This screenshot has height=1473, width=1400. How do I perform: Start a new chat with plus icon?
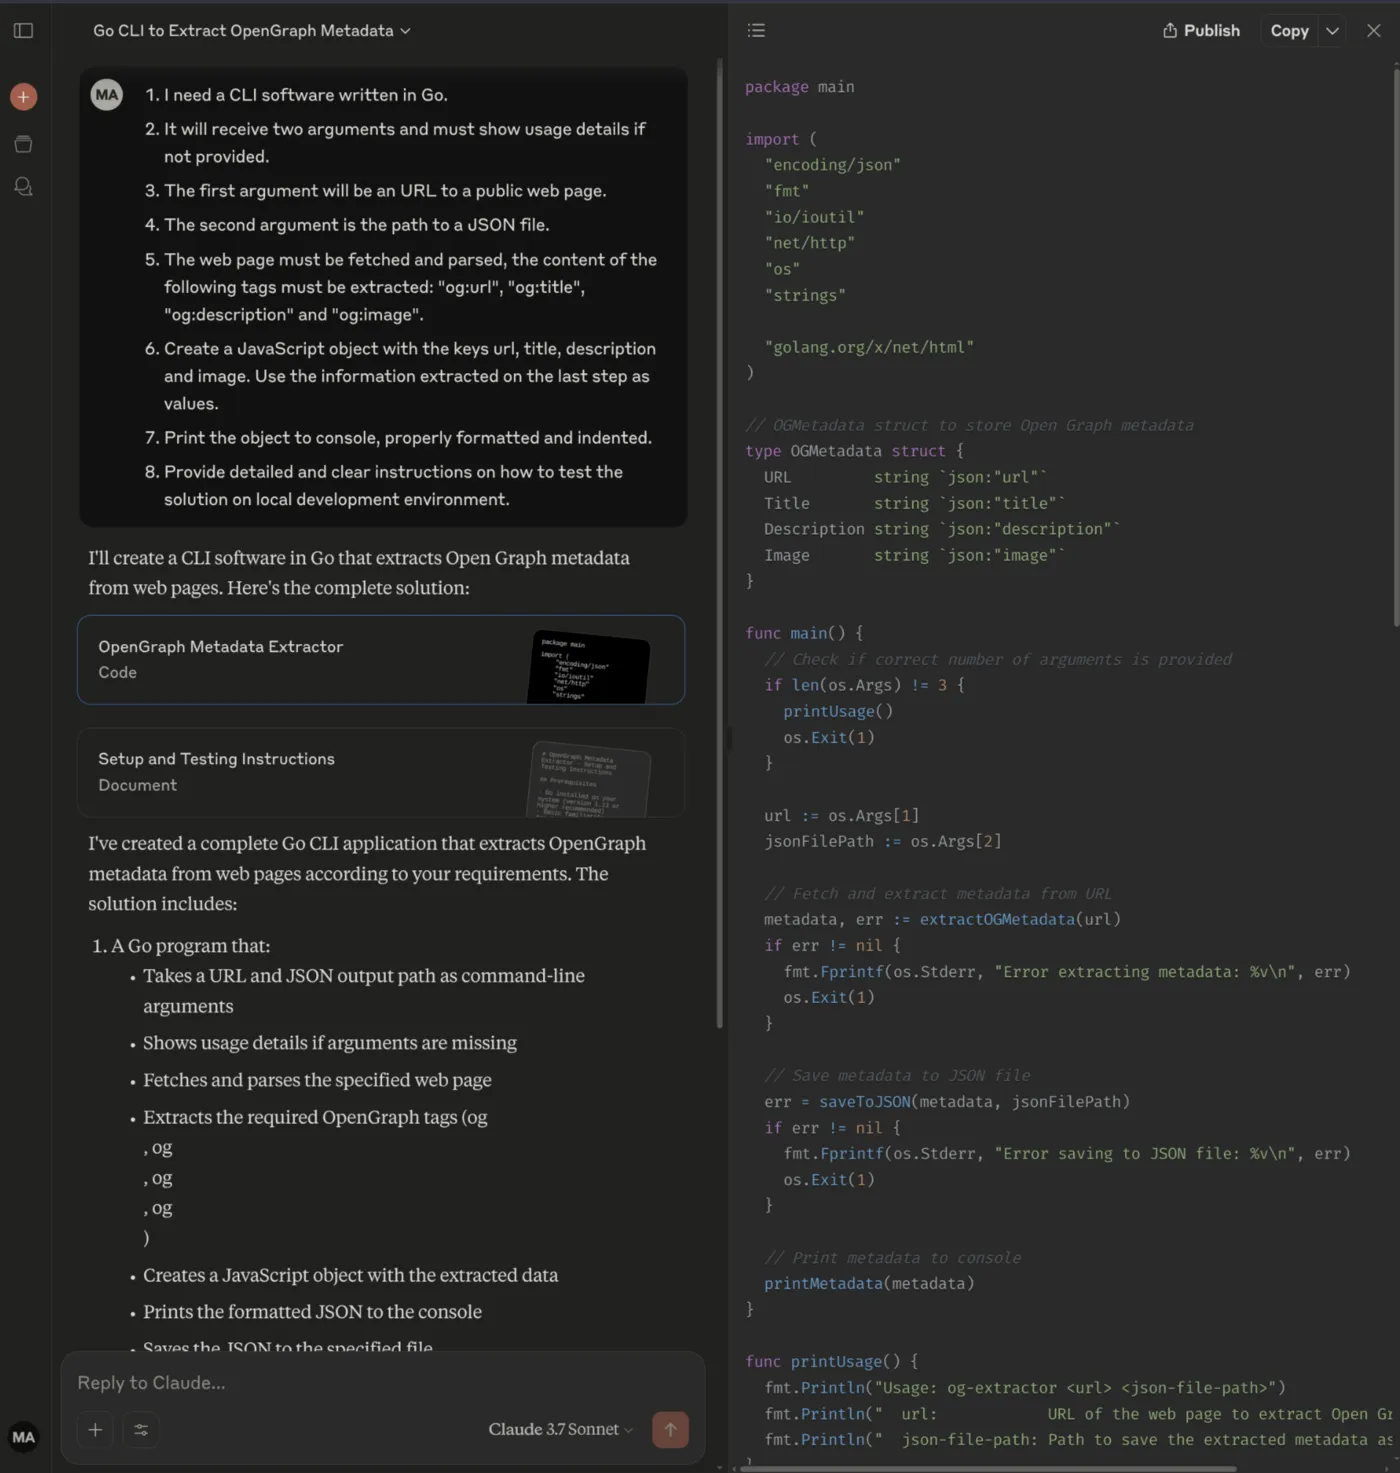(x=23, y=97)
